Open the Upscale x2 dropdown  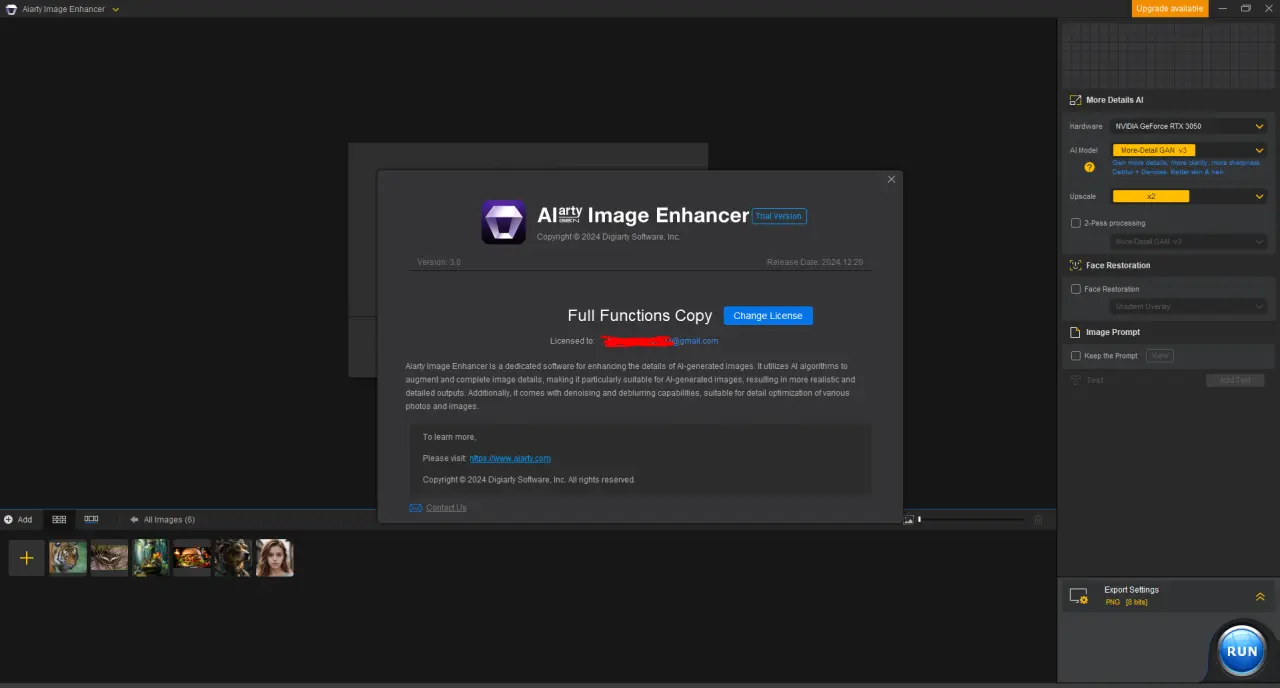click(x=1188, y=197)
